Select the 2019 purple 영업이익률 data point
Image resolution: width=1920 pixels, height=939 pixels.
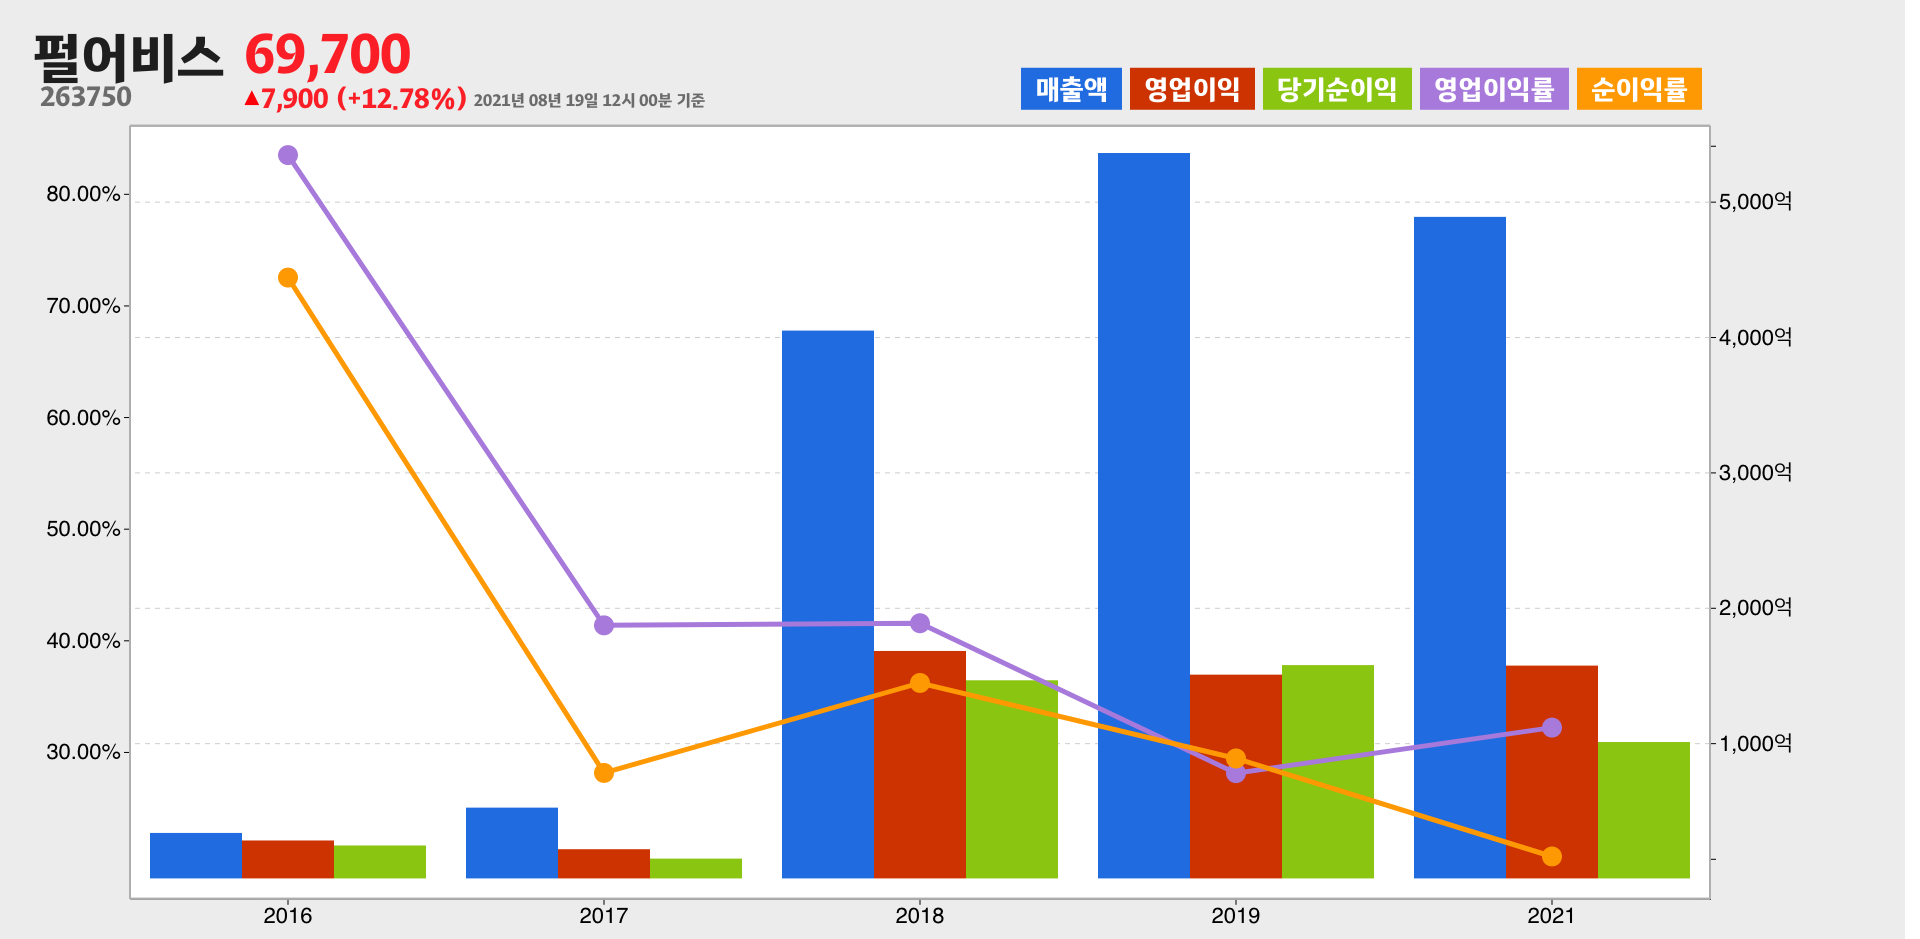click(x=1236, y=773)
